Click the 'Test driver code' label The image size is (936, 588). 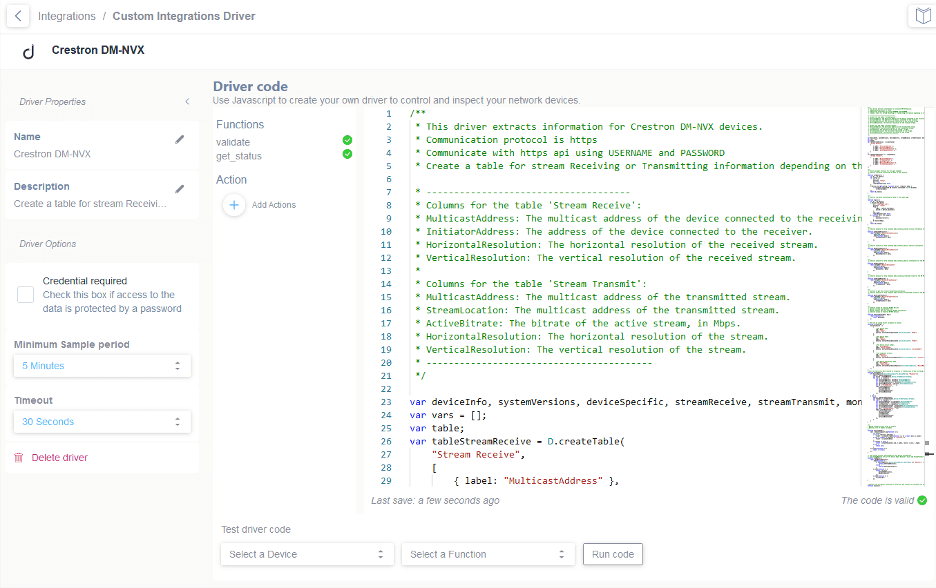(x=256, y=529)
